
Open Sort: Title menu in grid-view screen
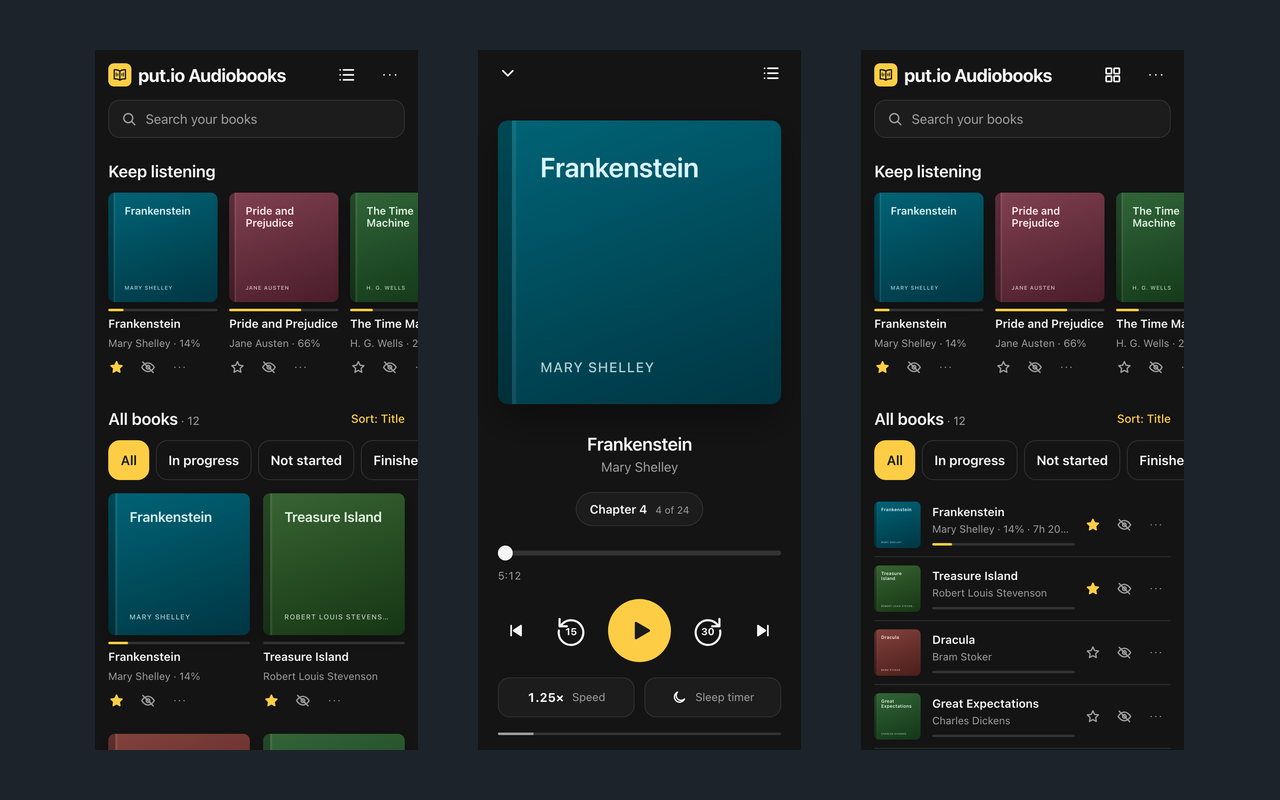pyautogui.click(x=378, y=419)
